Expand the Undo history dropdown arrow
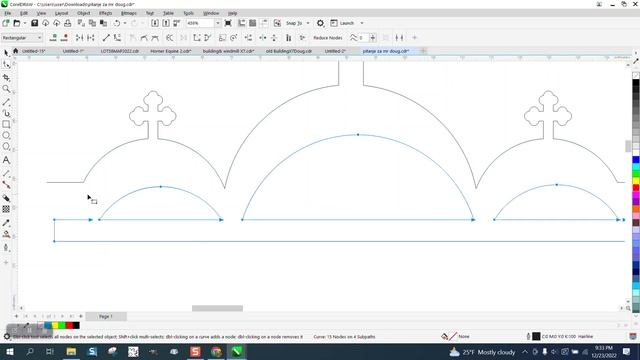 point(125,23)
